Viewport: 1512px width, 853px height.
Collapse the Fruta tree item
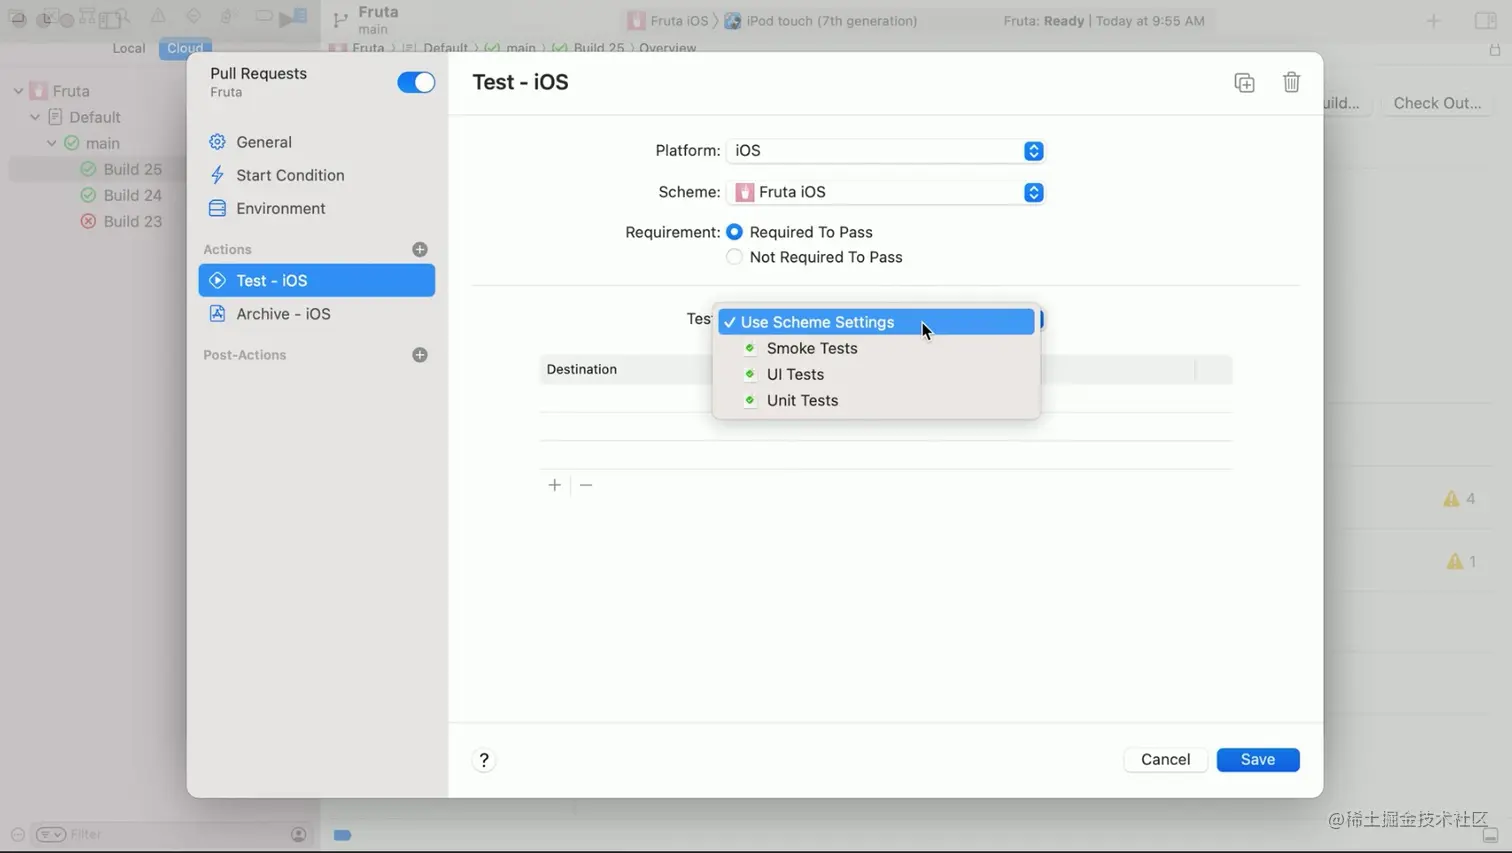pos(18,91)
